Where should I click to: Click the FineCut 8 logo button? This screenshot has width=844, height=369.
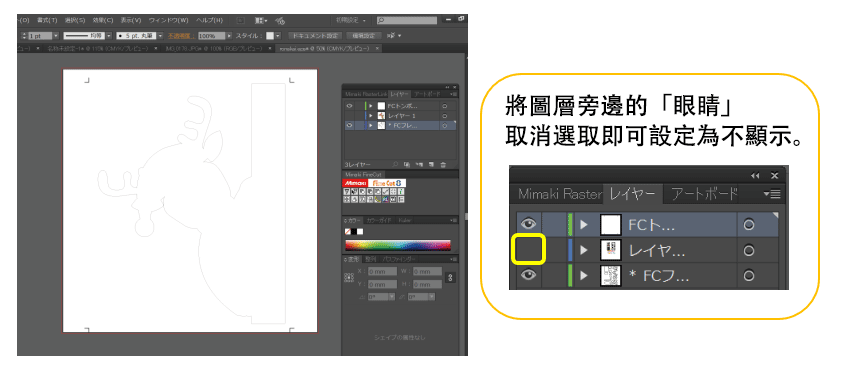388,183
